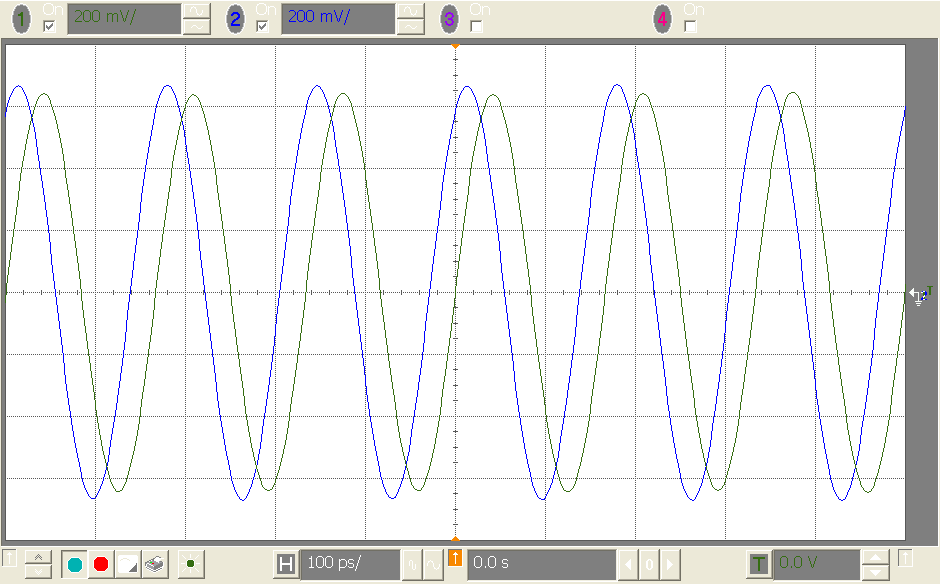Viewport: 940px width, 584px height.
Task: Open channel 4 setup via pink 4 icon
Action: click(x=661, y=18)
